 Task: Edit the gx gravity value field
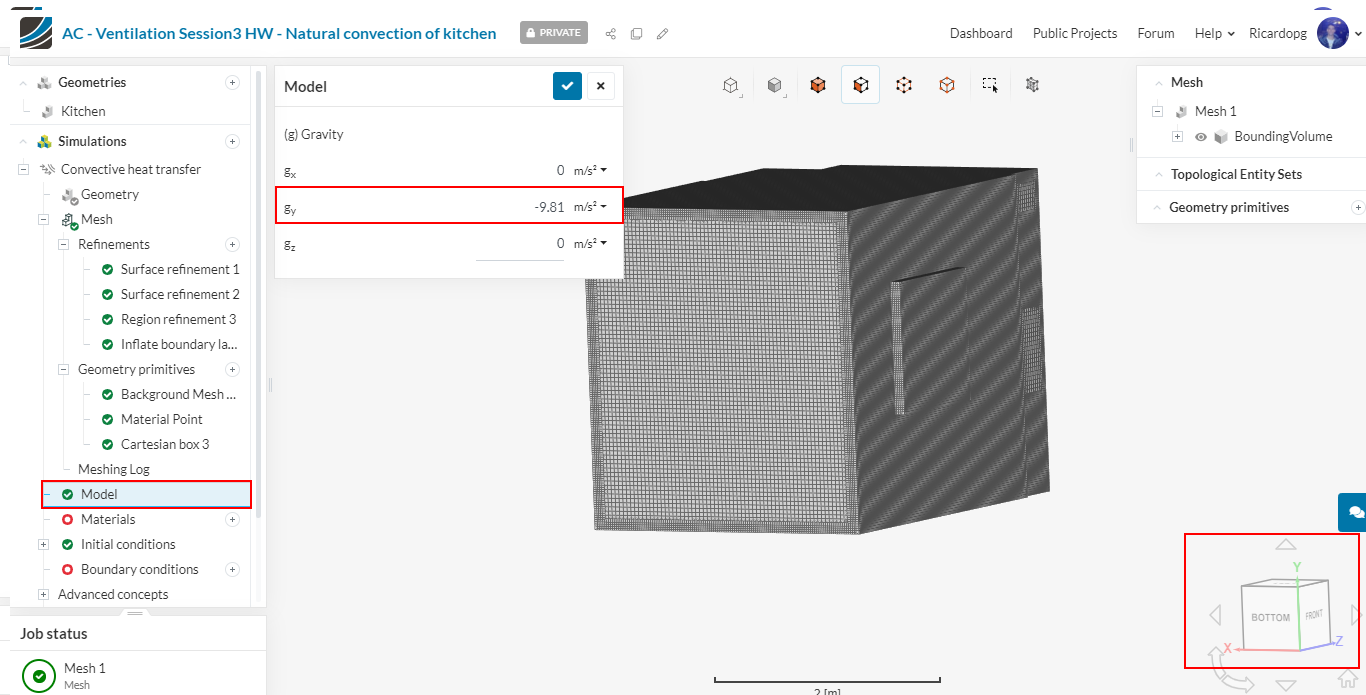(520, 170)
